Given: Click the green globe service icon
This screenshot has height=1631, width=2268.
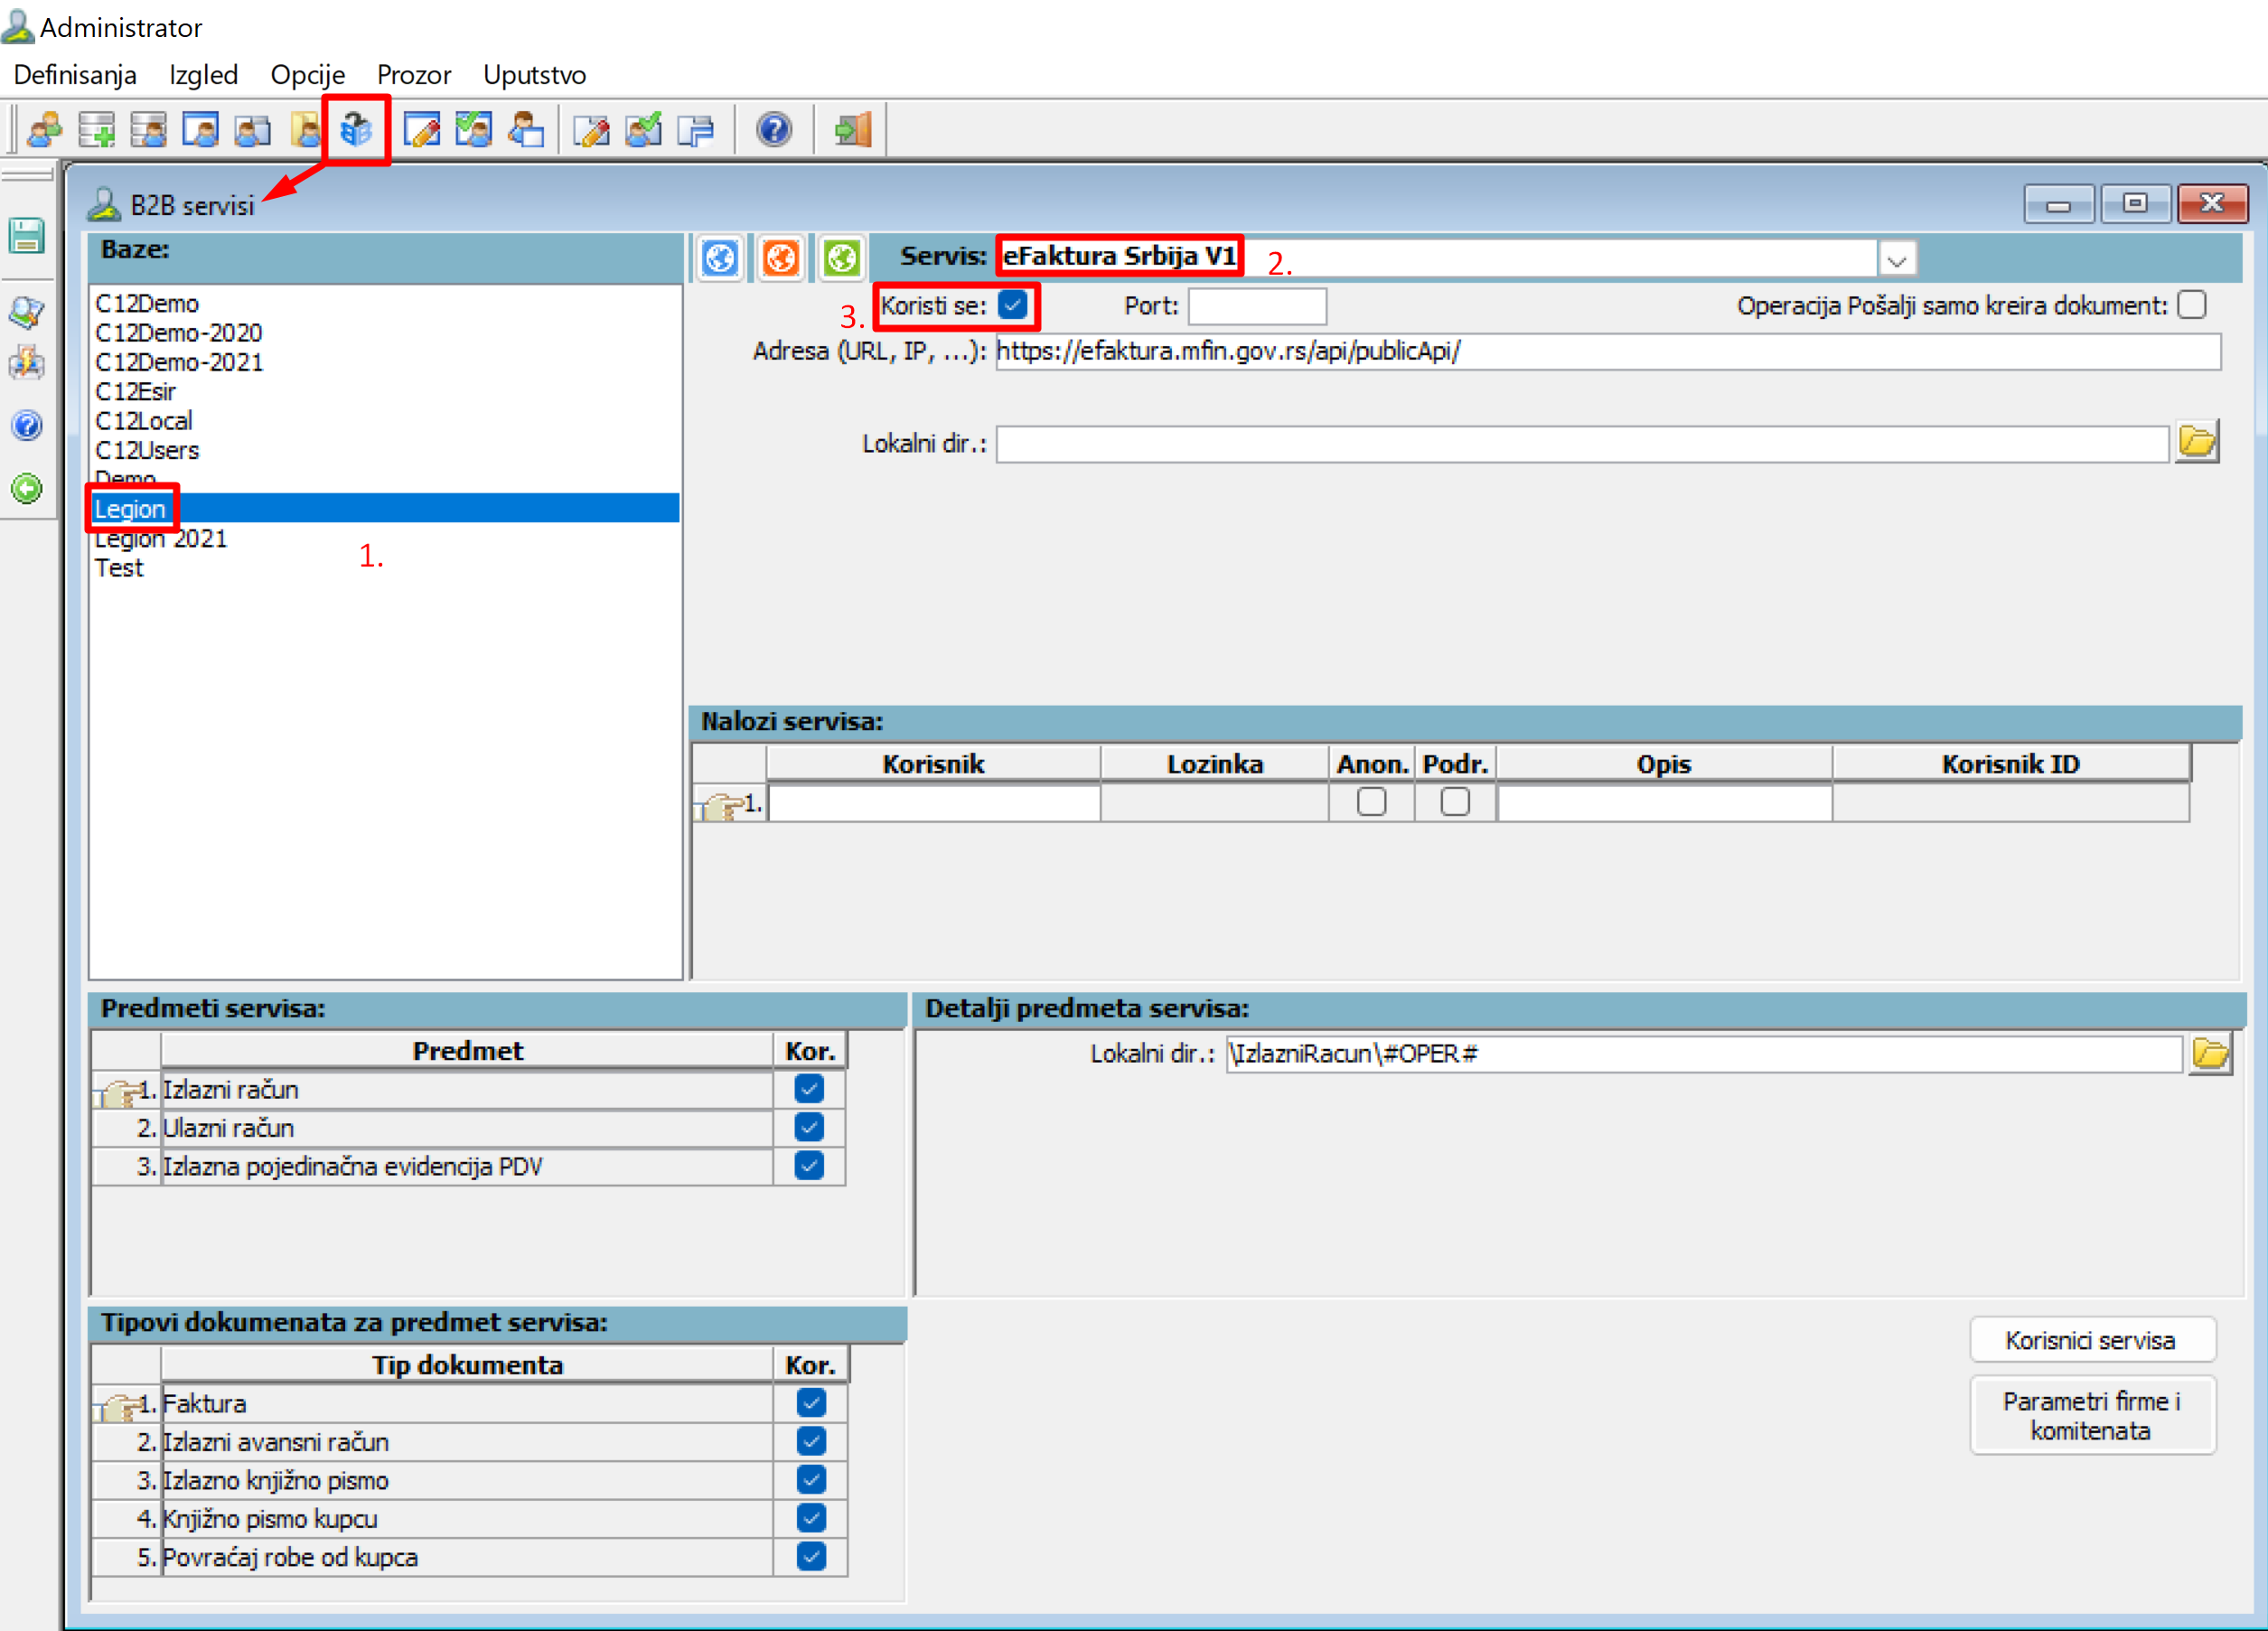Looking at the screenshot, I should click(x=841, y=258).
